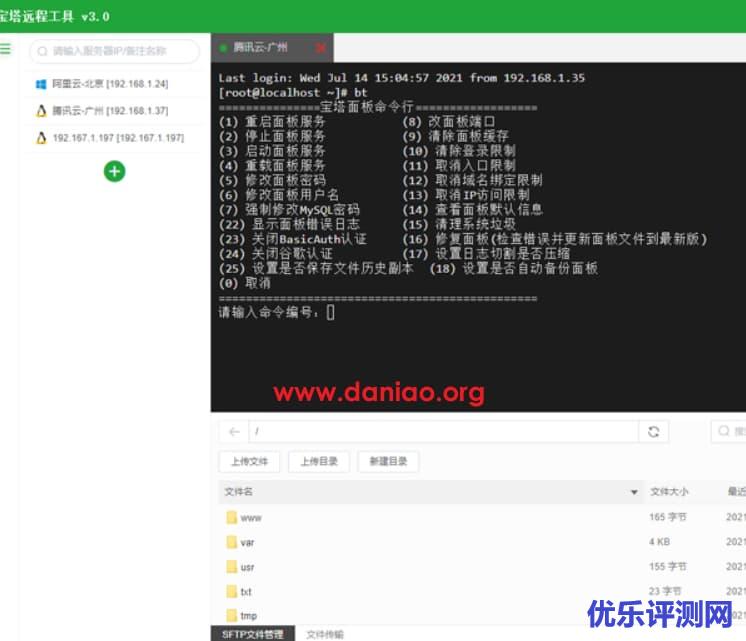Click the usr folder icon

pos(232,567)
